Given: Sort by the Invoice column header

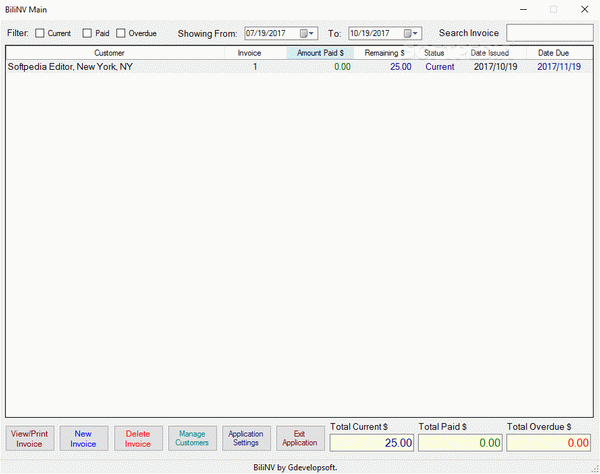Looking at the screenshot, I should click(255, 52).
